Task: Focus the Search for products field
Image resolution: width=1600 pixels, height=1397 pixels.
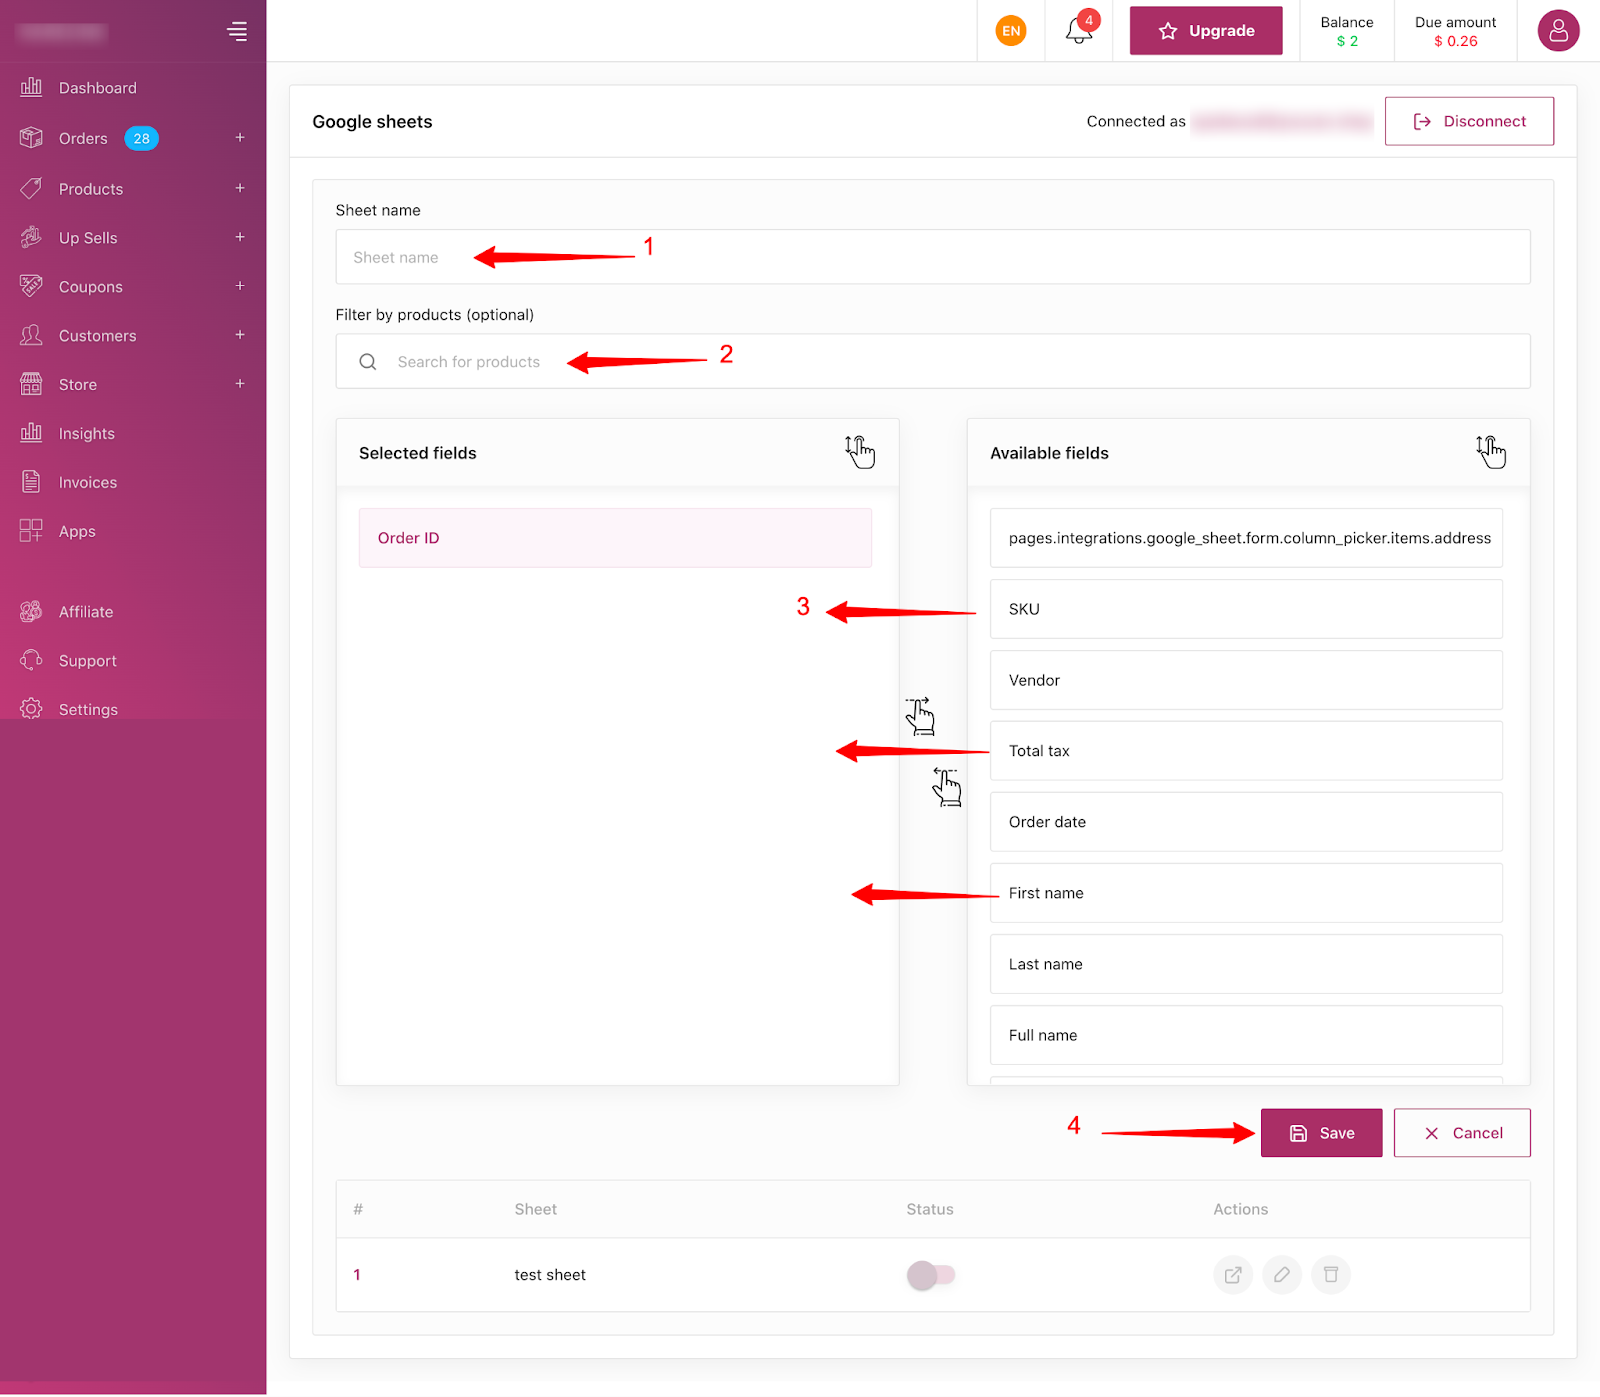Action: click(933, 361)
